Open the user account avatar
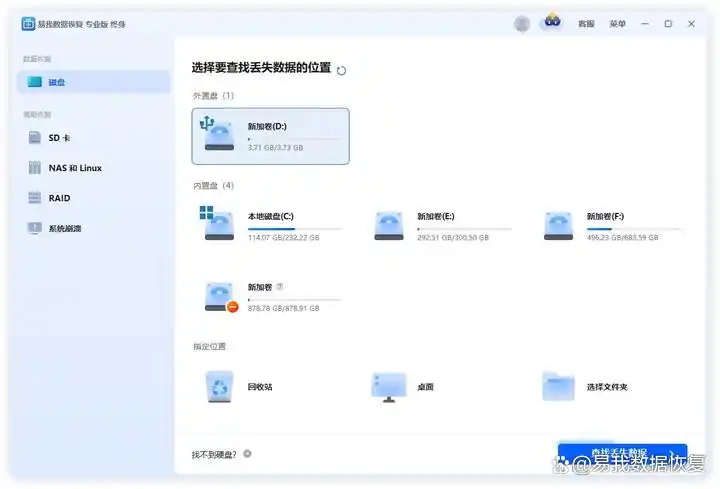 point(522,23)
